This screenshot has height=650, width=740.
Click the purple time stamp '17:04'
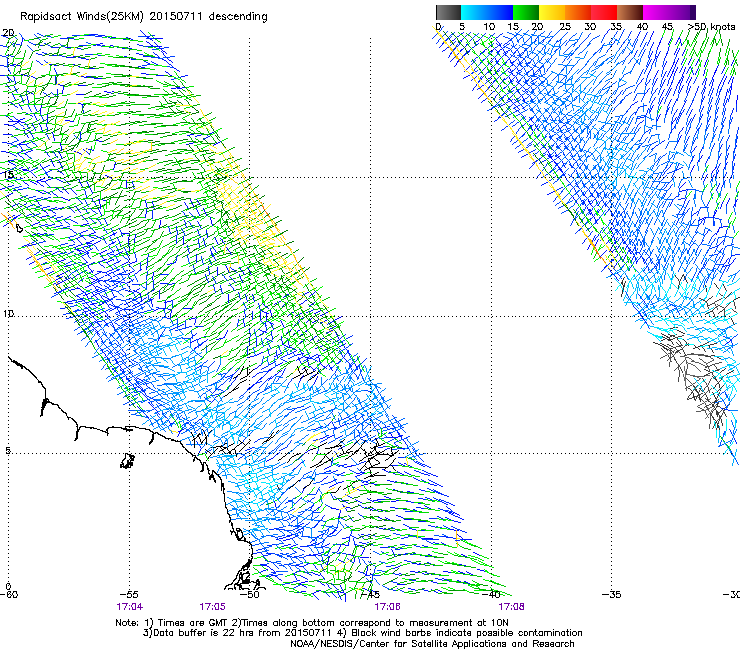(129, 607)
